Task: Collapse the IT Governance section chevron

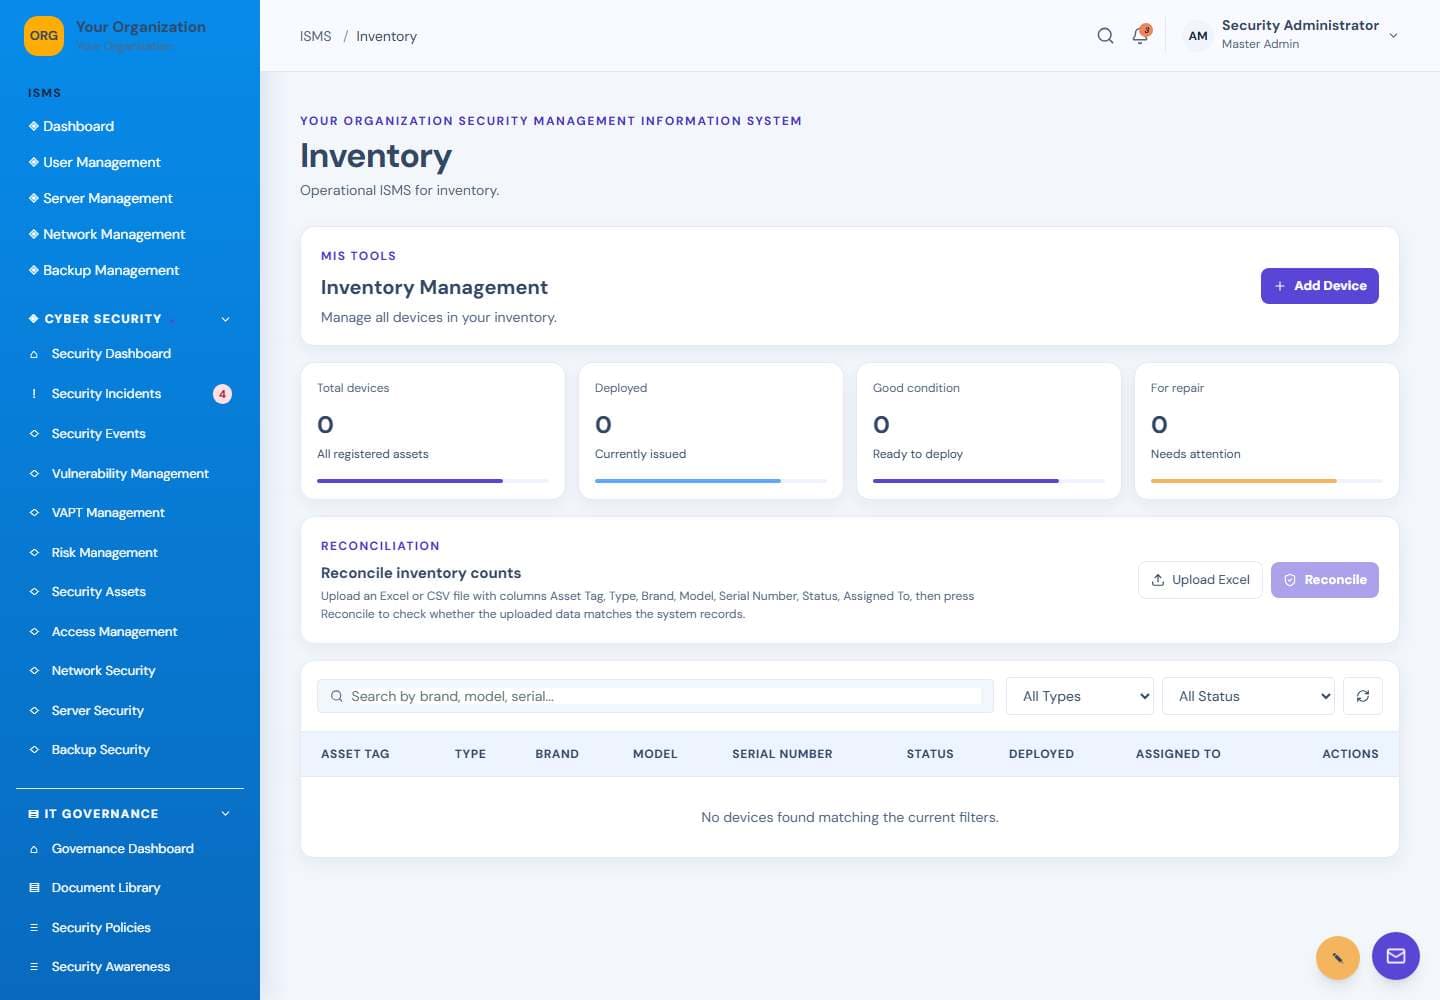Action: pos(225,814)
